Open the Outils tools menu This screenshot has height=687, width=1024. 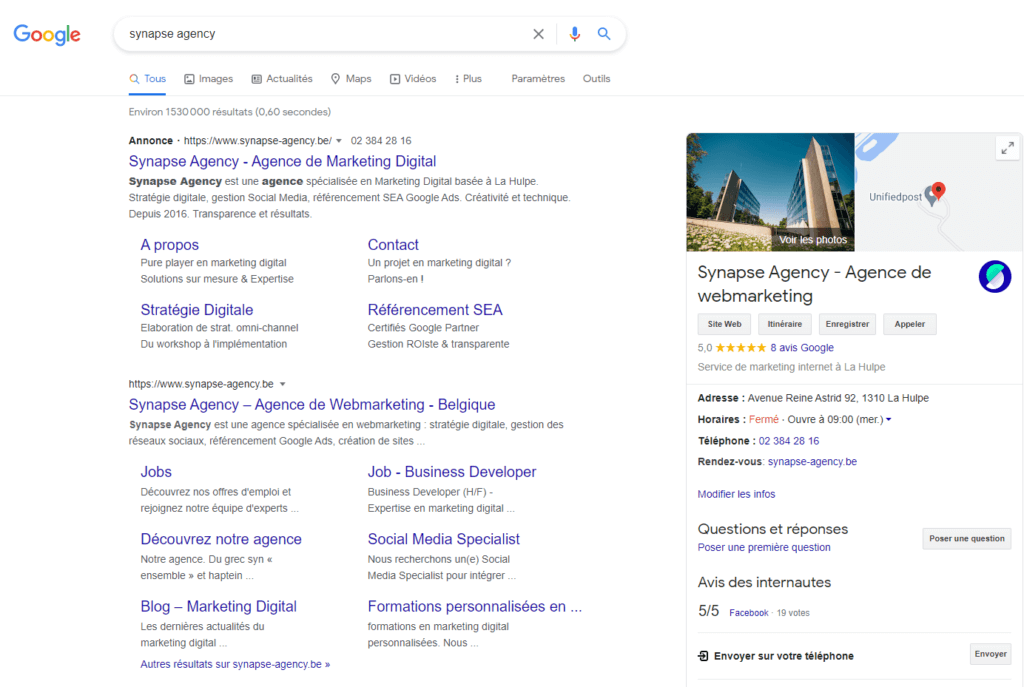(x=596, y=78)
